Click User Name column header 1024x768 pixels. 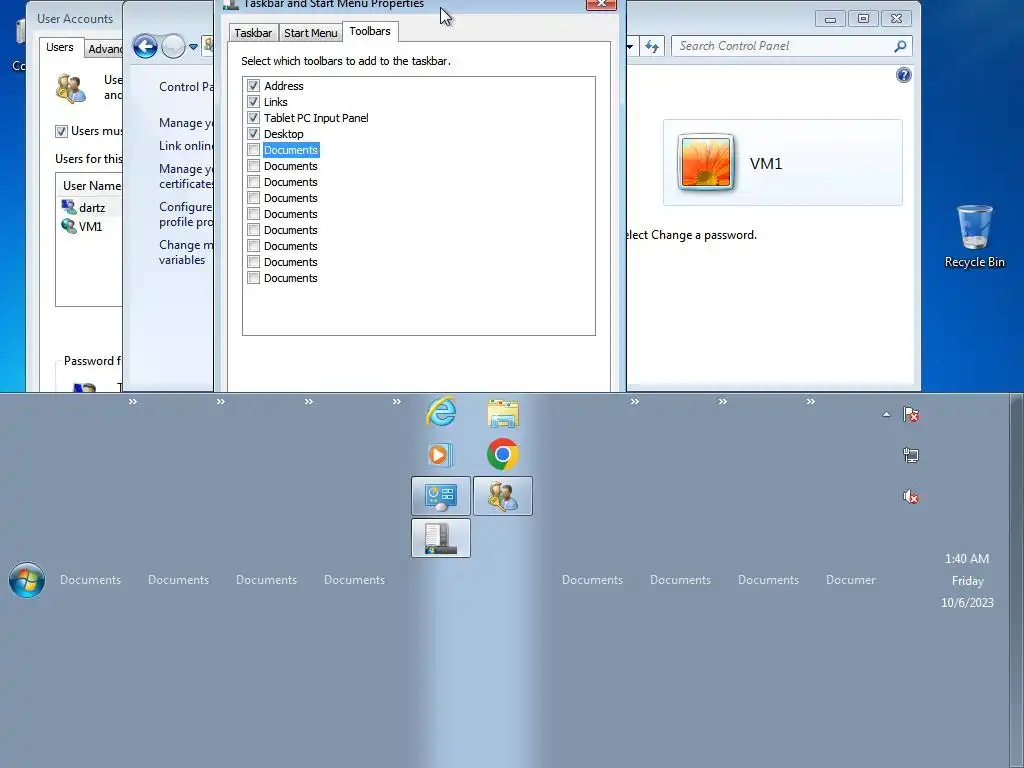click(91, 185)
